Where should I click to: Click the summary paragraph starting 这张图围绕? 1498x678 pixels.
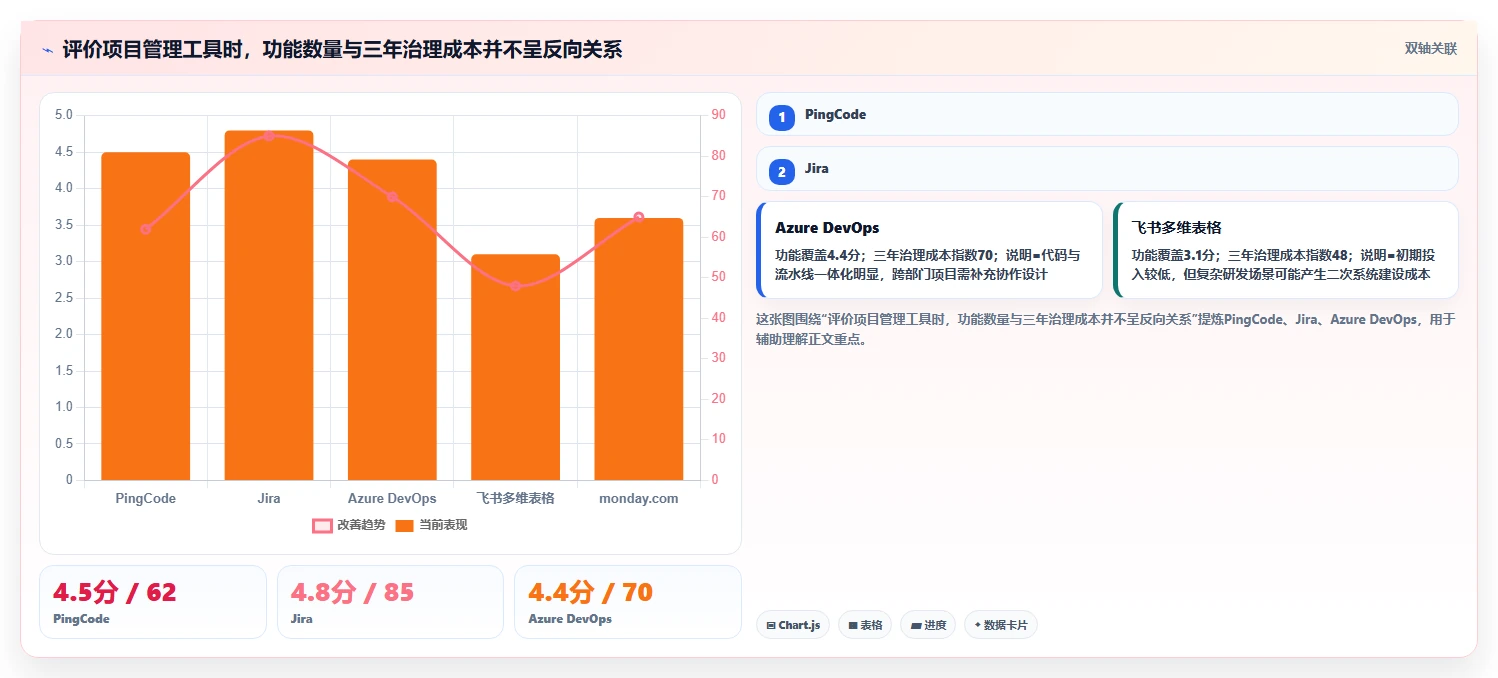1106,329
